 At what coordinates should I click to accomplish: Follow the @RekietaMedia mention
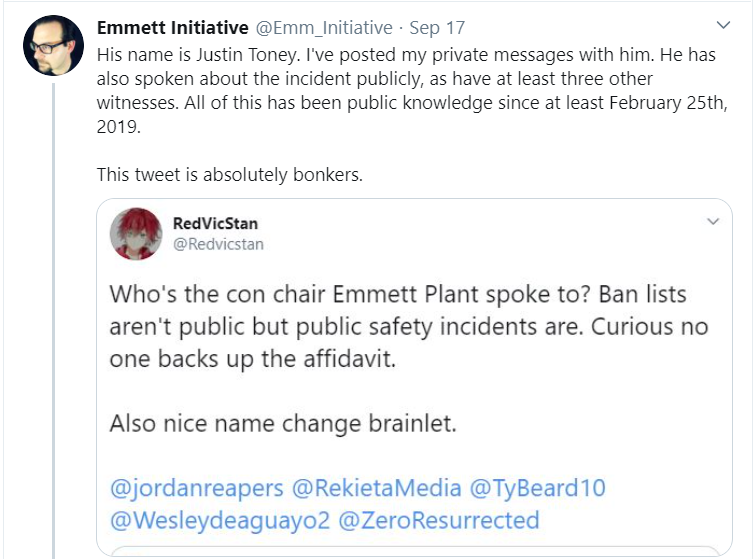pos(377,488)
